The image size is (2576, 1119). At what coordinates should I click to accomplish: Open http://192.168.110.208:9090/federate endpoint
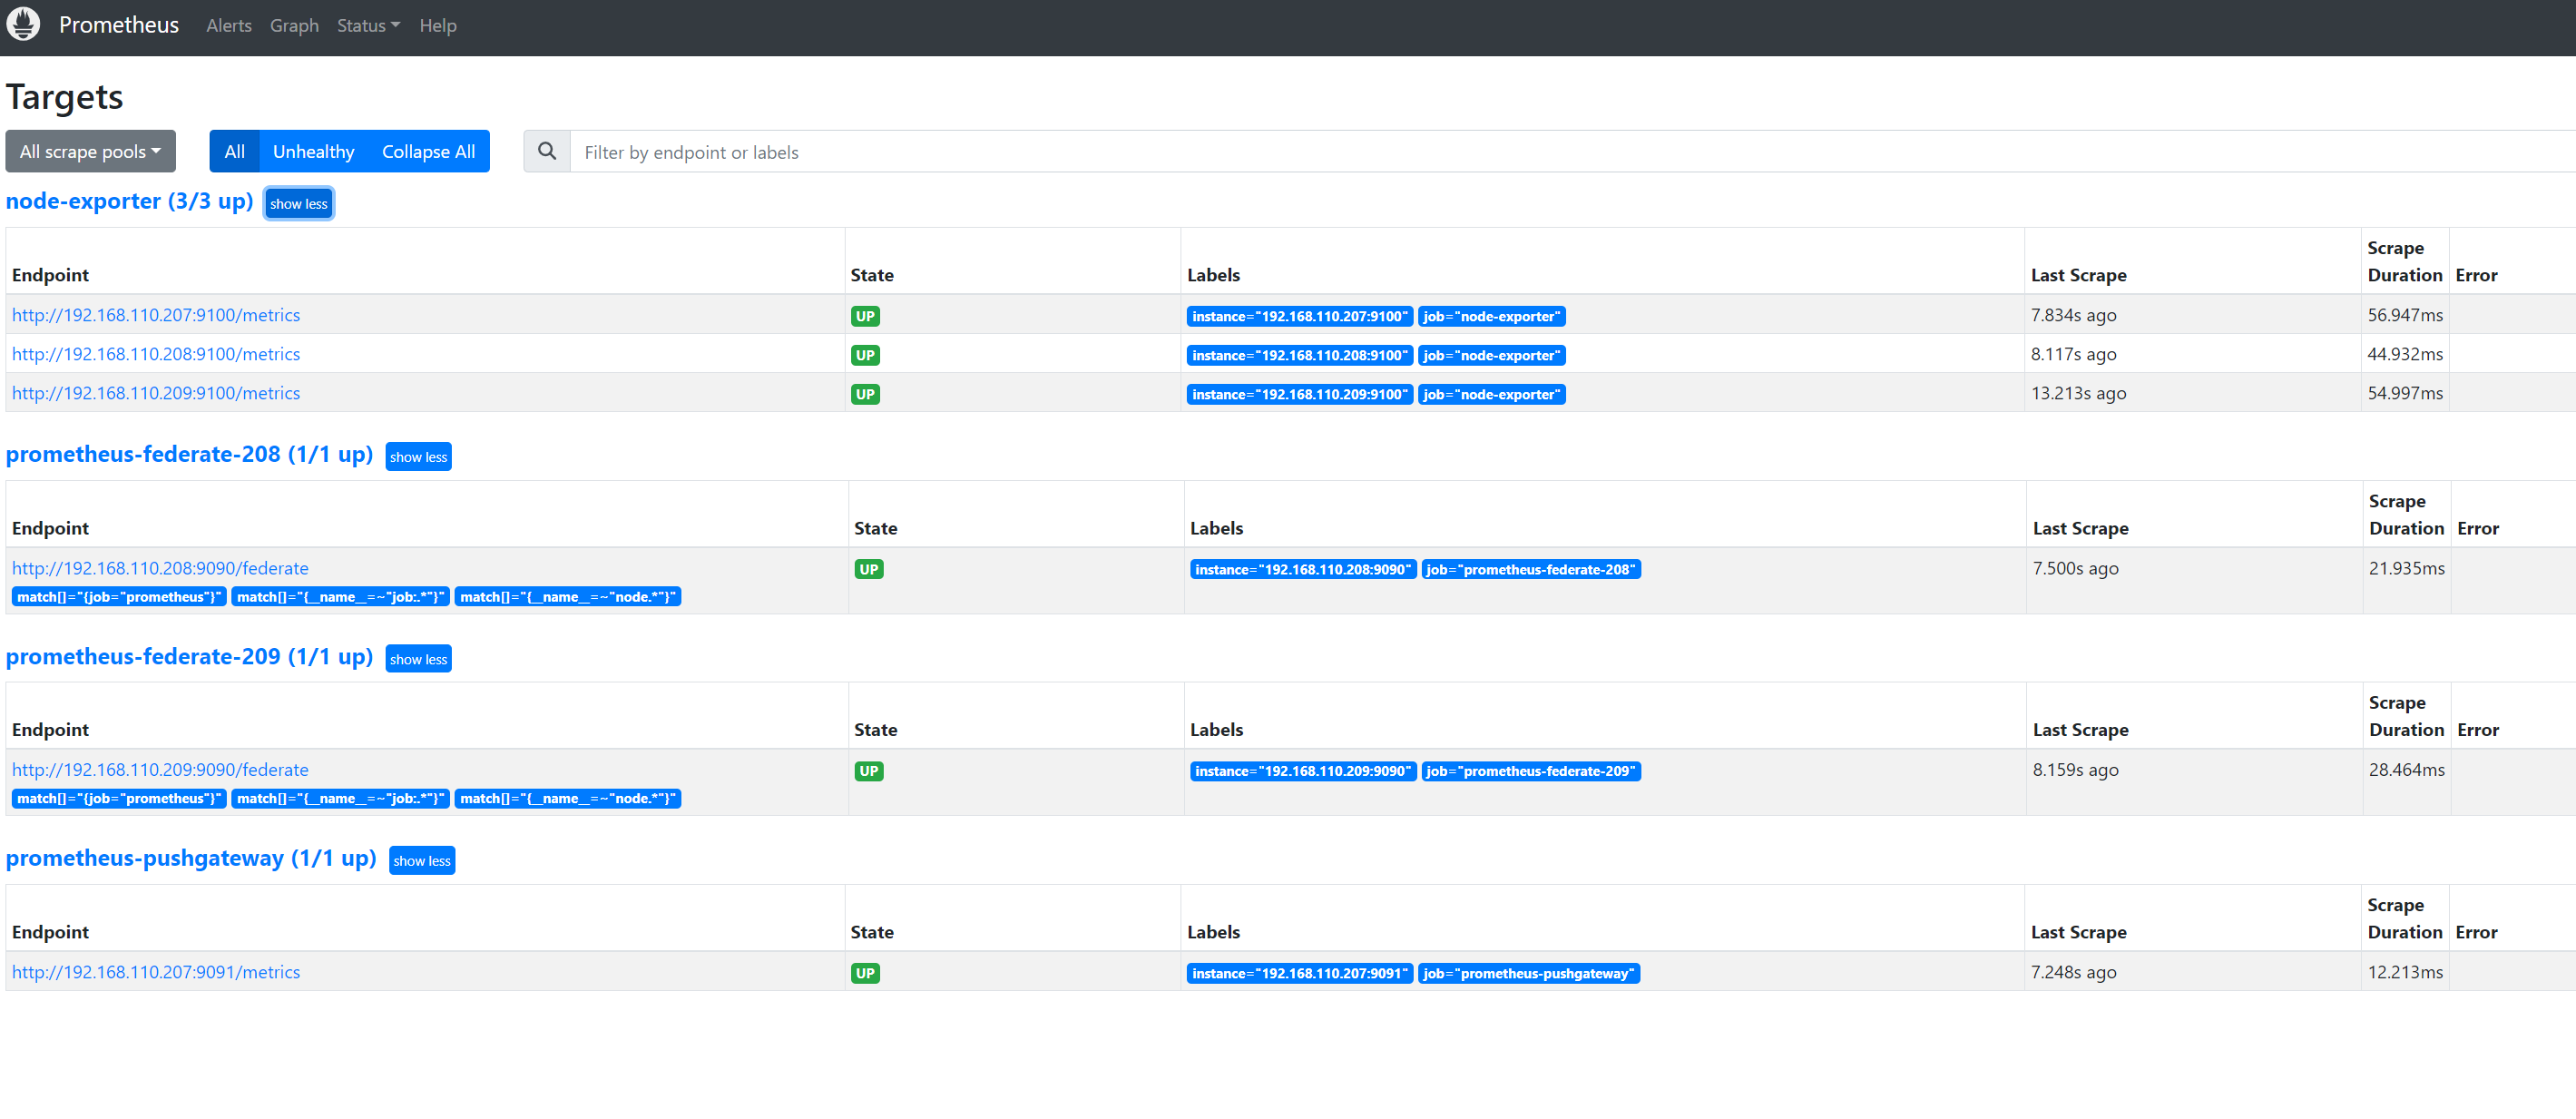(x=160, y=568)
